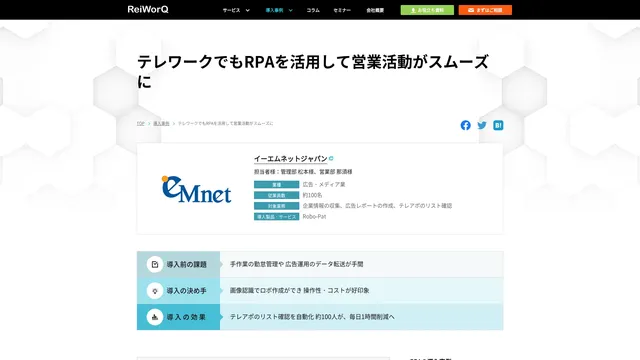Share the page on Twitter

click(482, 125)
